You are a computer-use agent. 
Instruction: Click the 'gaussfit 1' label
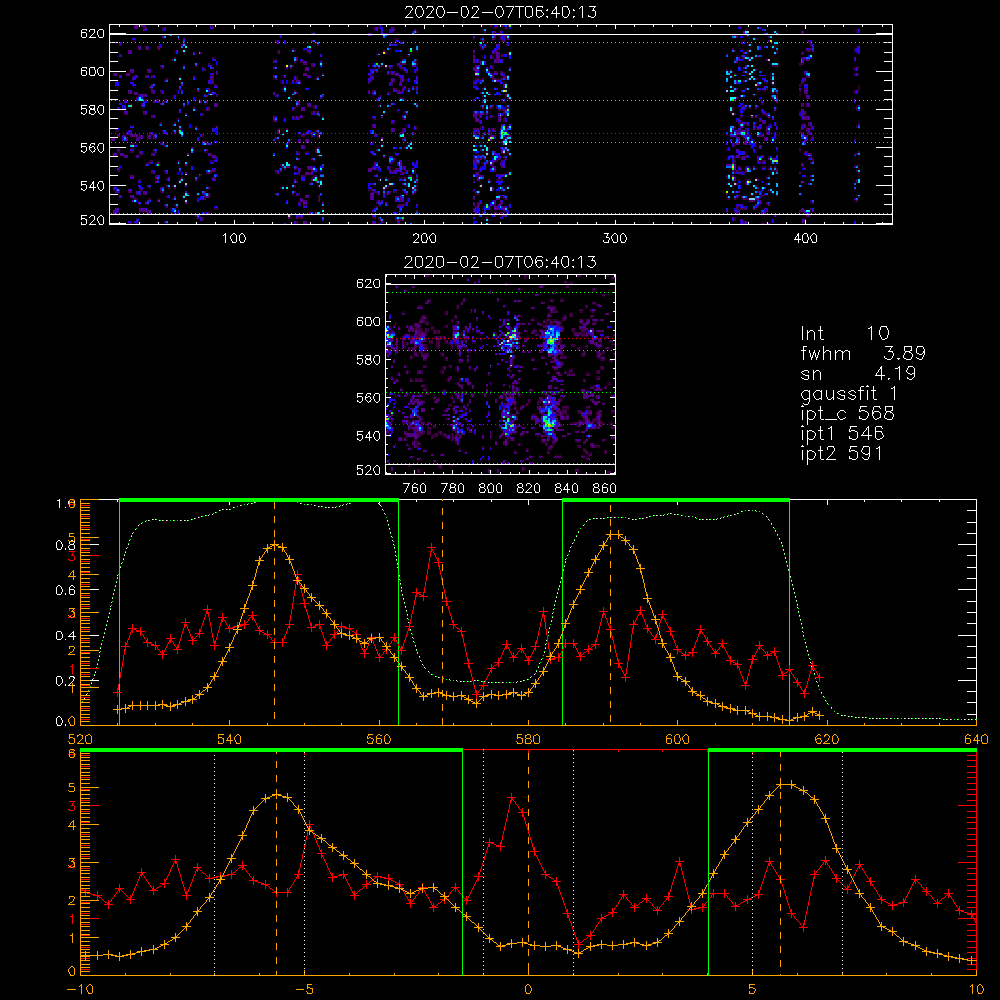tap(849, 393)
